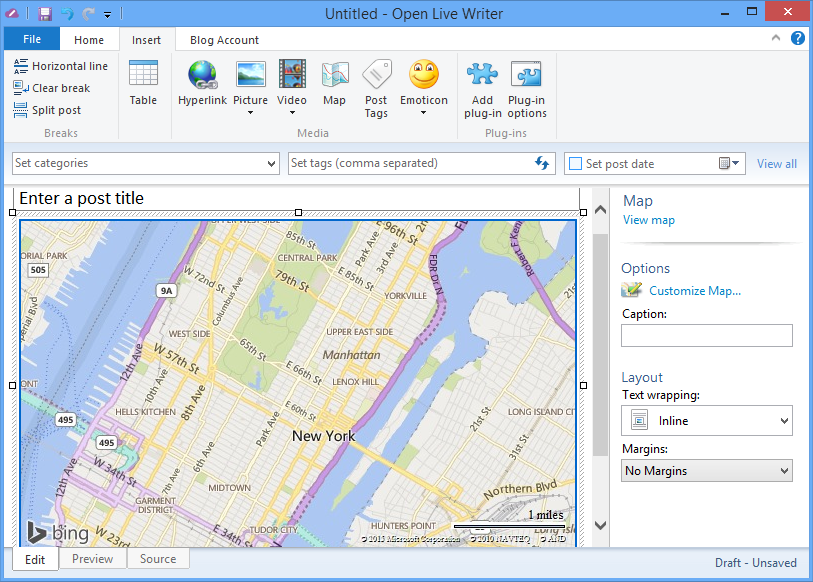This screenshot has width=813, height=582.
Task: Insert a Horizontal line break
Action: pyautogui.click(x=61, y=66)
